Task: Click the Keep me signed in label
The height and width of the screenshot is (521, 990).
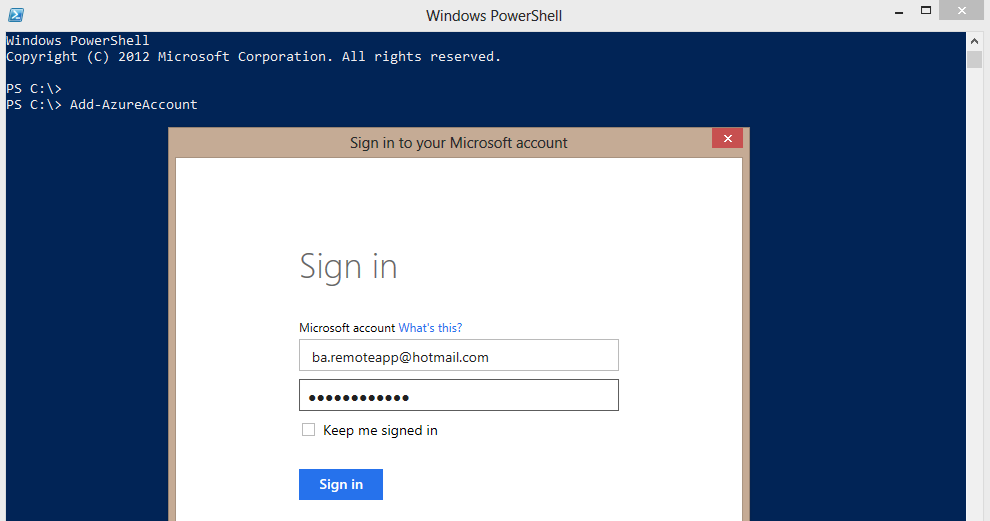Action: click(380, 430)
